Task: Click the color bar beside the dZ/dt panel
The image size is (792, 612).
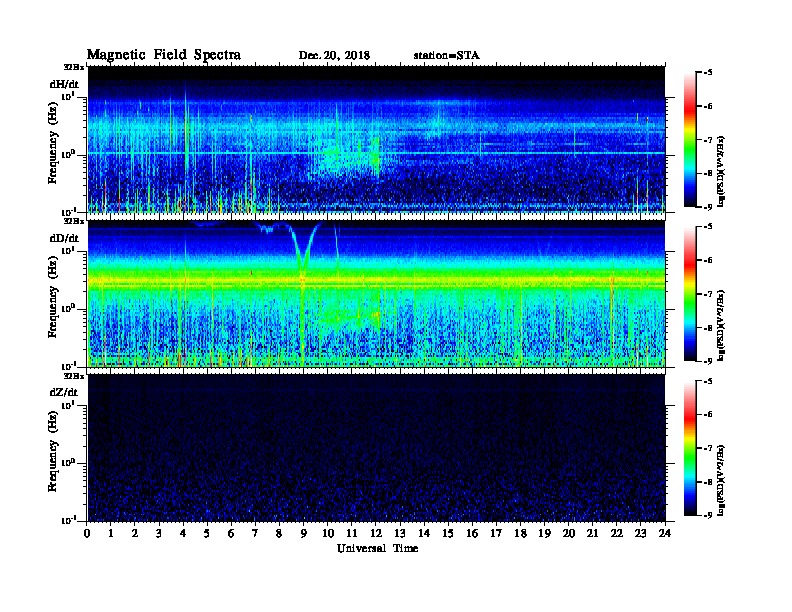Action: [x=690, y=448]
